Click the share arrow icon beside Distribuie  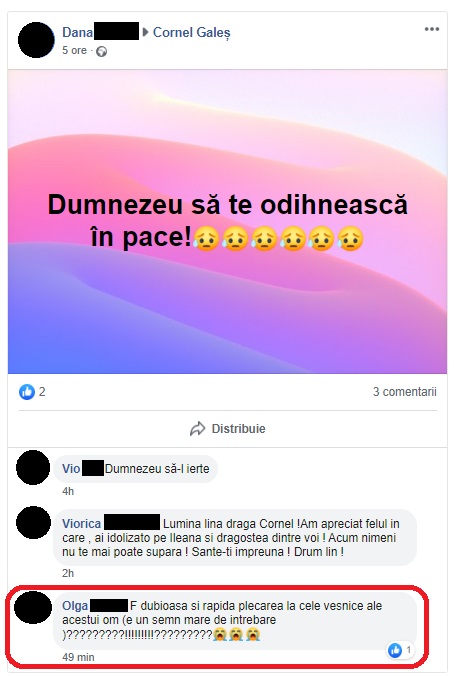click(x=198, y=429)
